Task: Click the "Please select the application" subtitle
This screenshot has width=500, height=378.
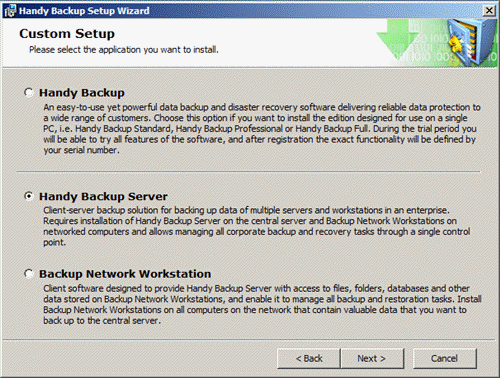Action: tap(124, 50)
